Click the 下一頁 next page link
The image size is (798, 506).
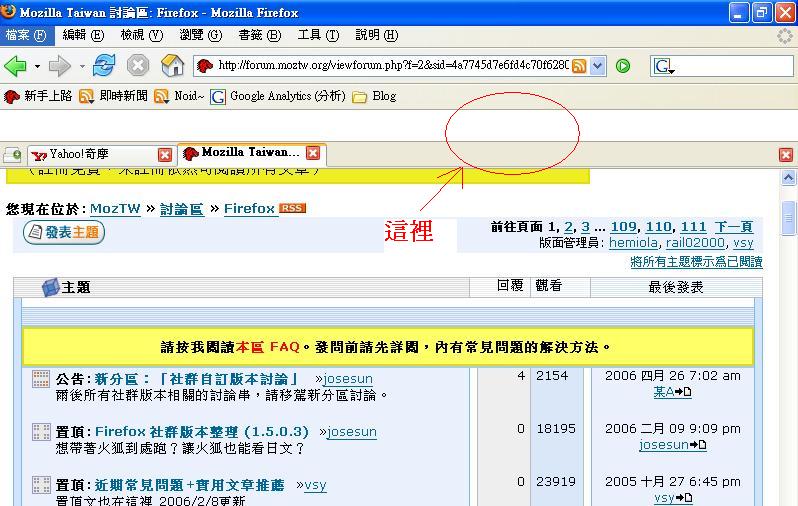733,227
